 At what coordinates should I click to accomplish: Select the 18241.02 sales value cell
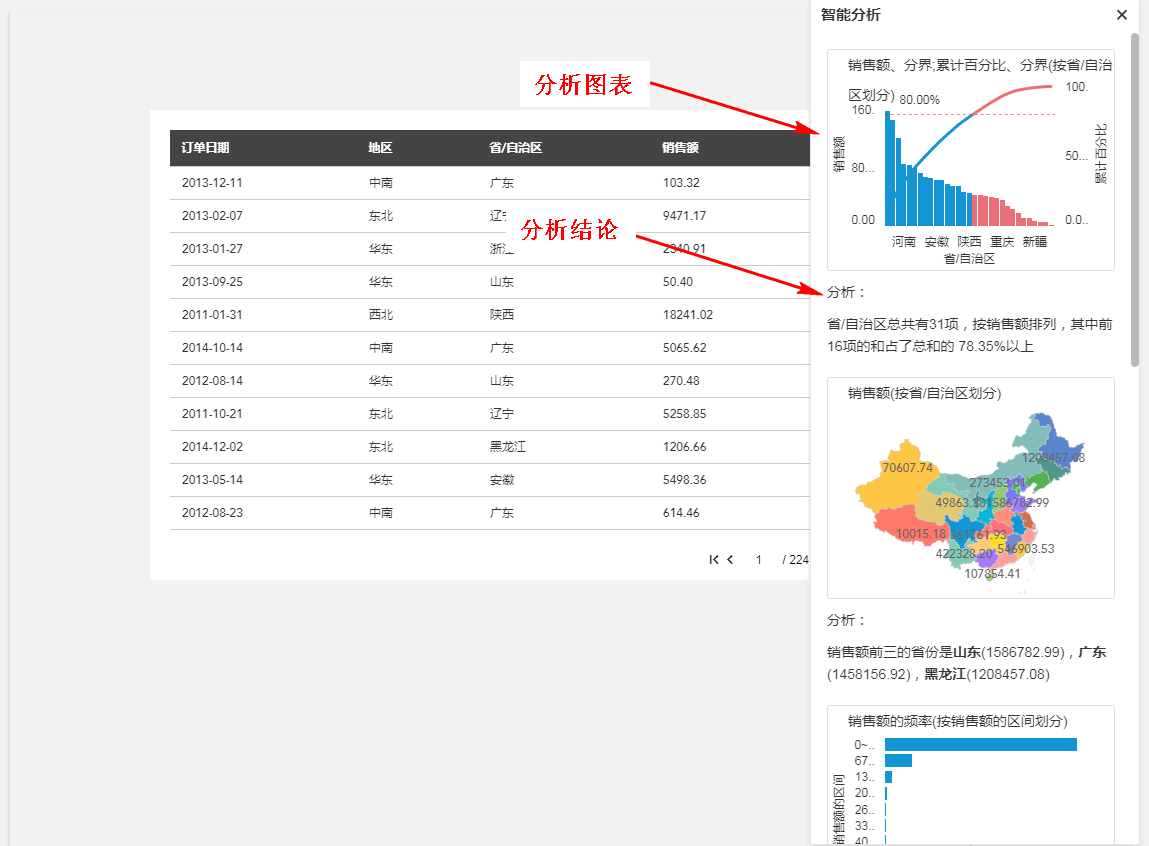coord(687,315)
